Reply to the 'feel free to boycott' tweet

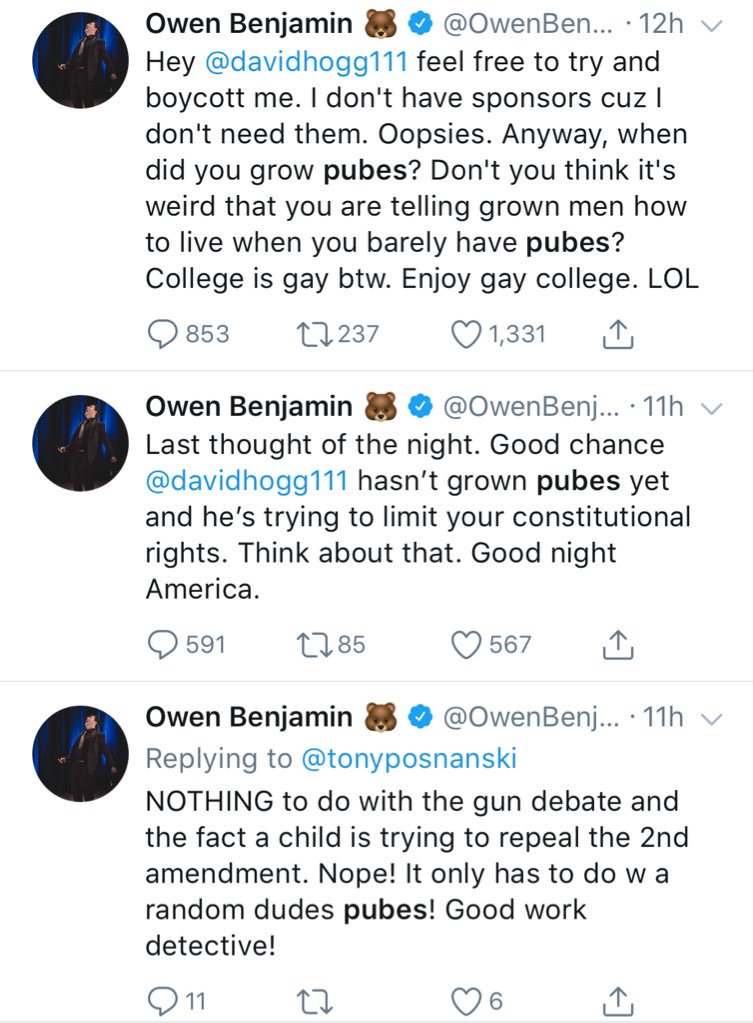pos(161,334)
